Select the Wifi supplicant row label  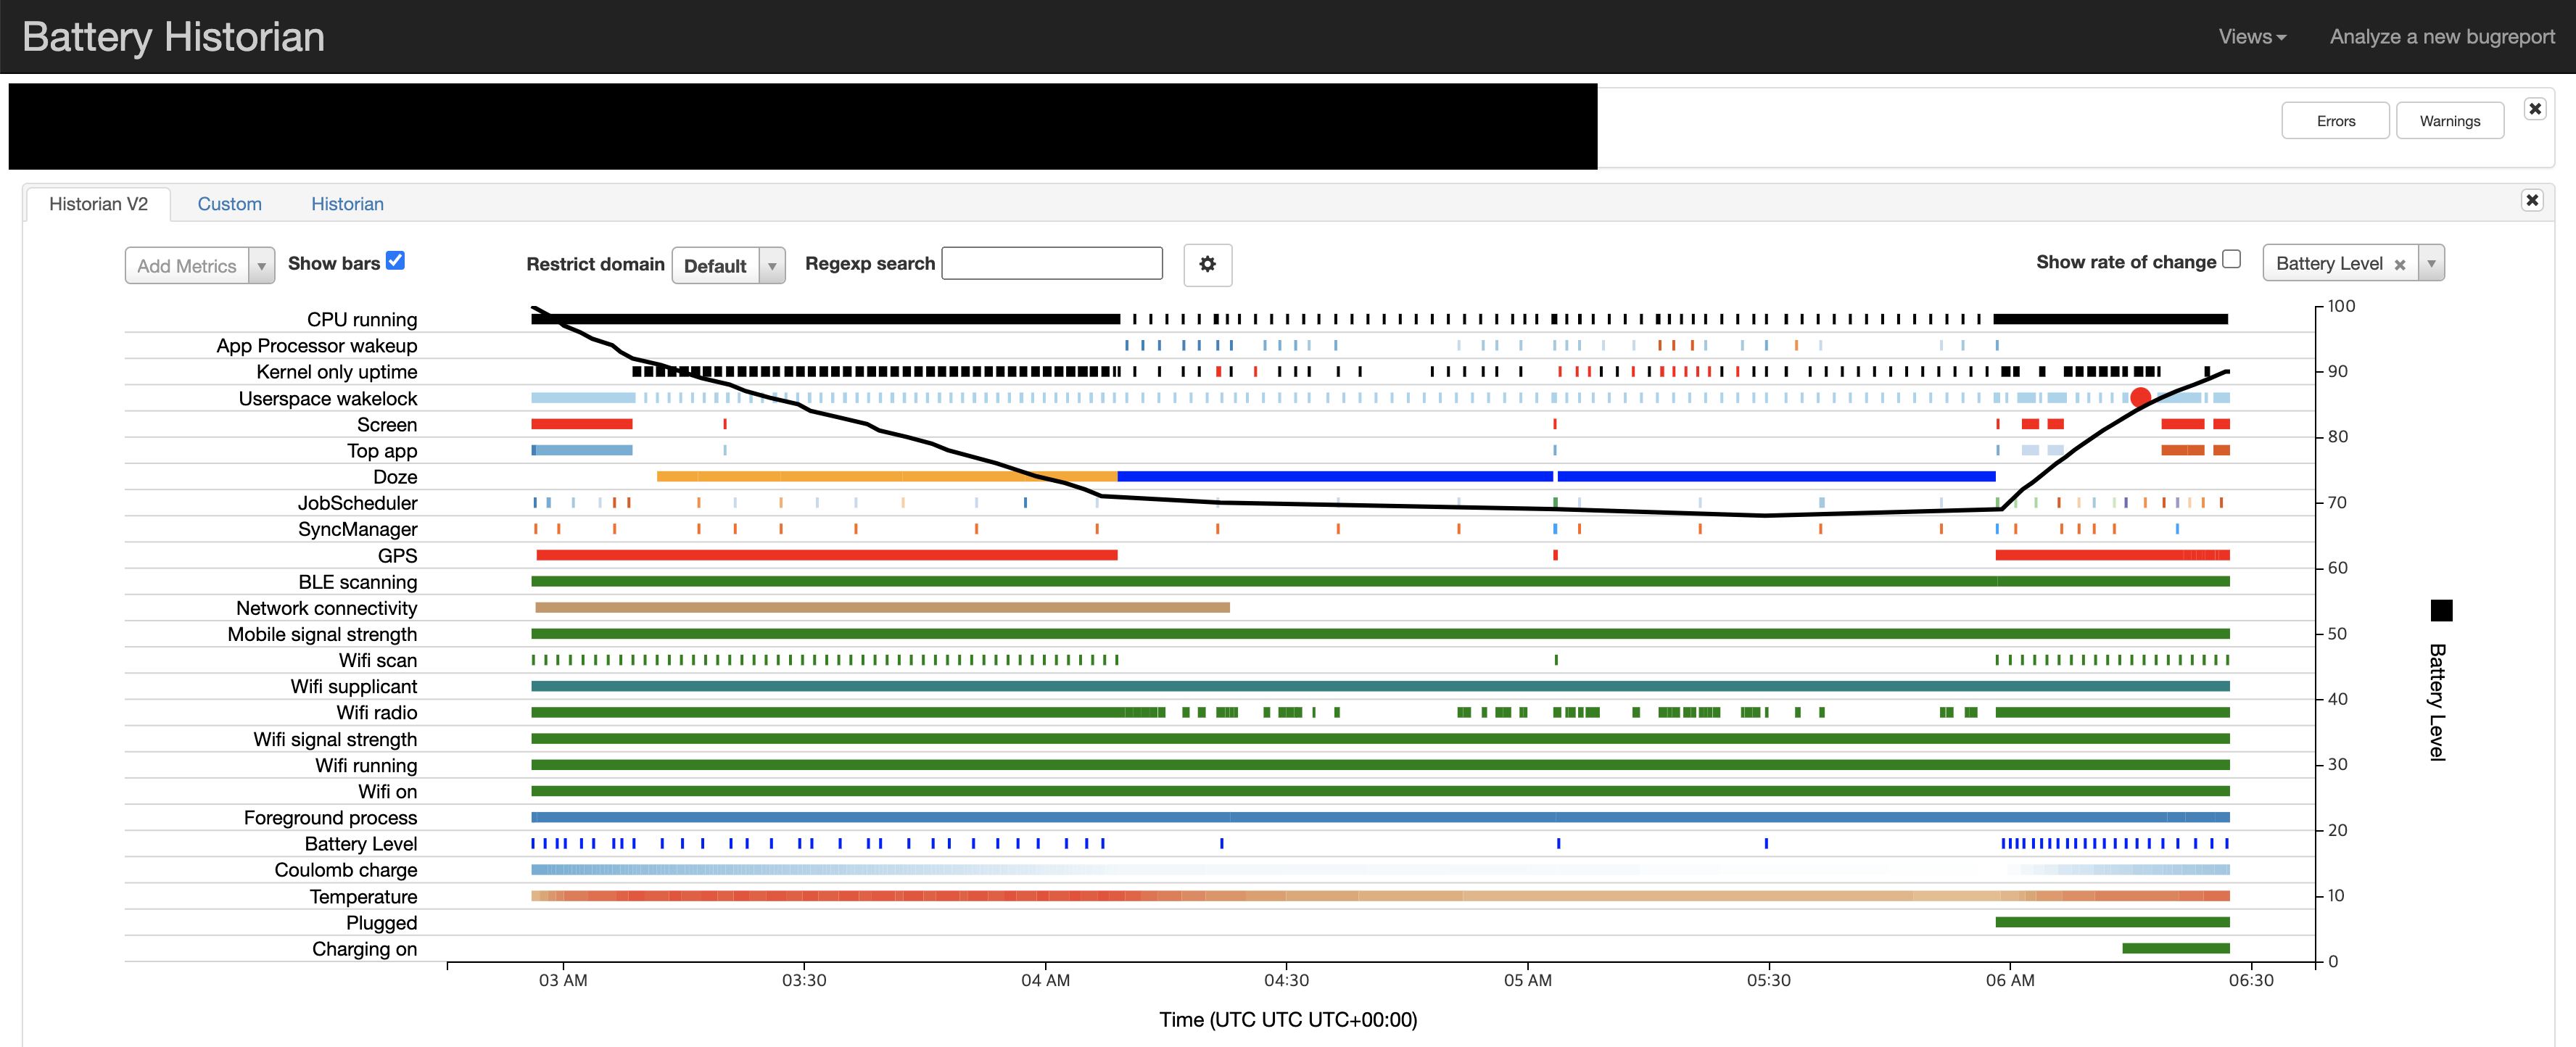tap(354, 686)
